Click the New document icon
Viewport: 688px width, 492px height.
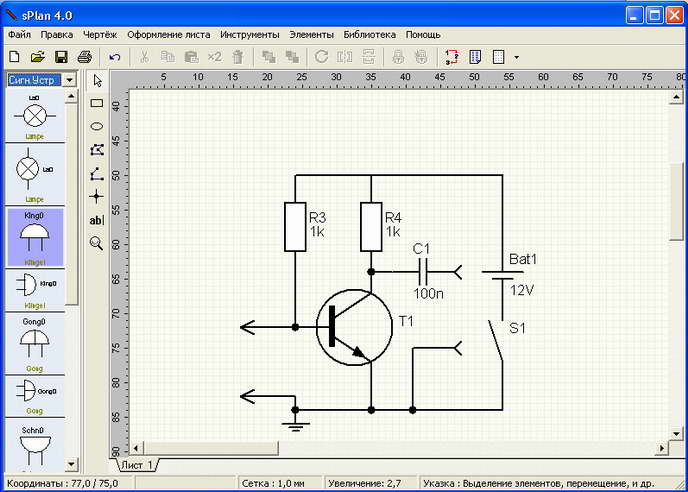click(x=14, y=57)
